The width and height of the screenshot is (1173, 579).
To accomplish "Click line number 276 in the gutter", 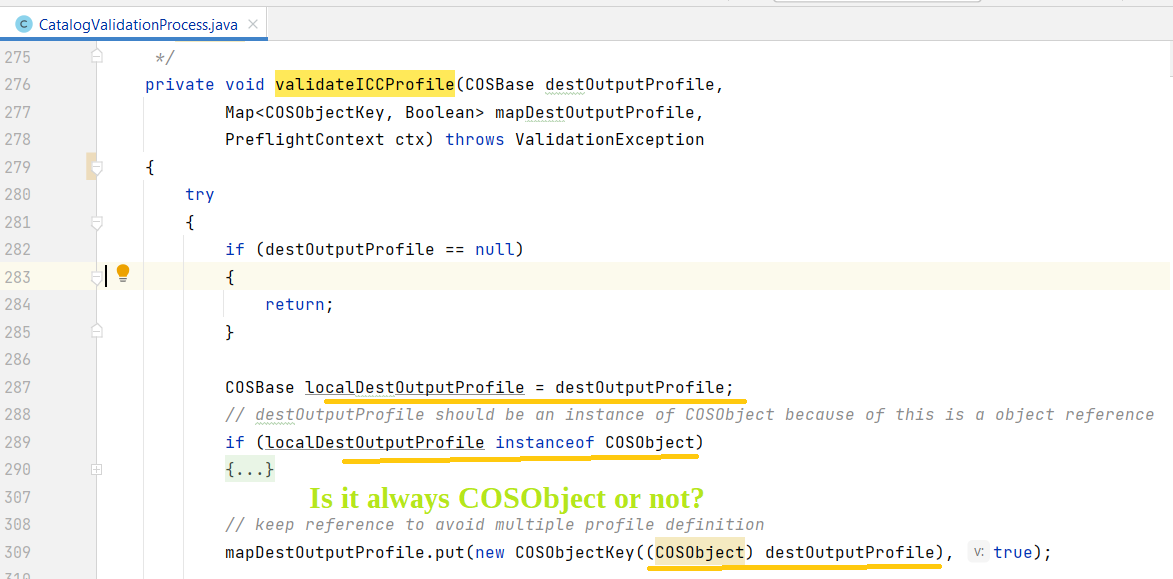I will click(16, 85).
